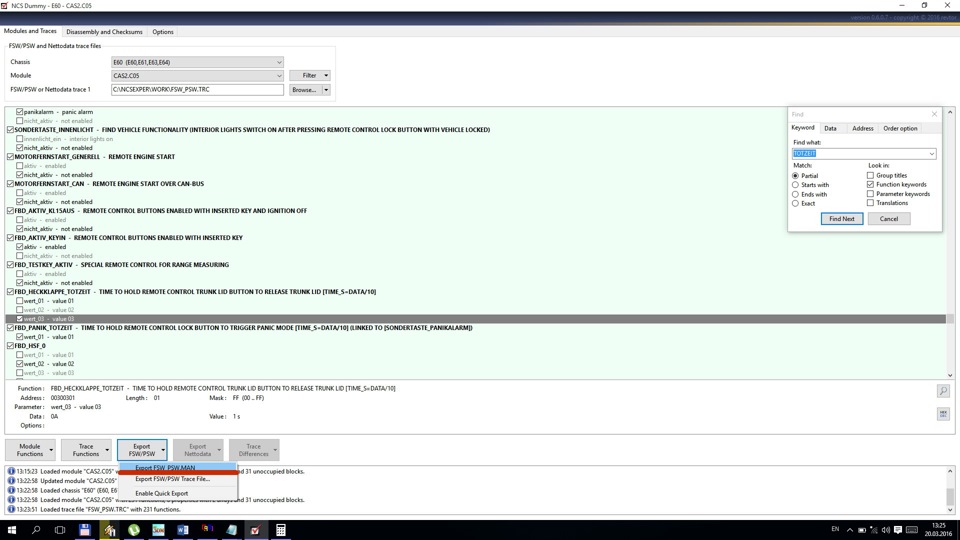Viewport: 960px width, 540px height.
Task: Click Export FSW/PSW button
Action: coord(139,450)
